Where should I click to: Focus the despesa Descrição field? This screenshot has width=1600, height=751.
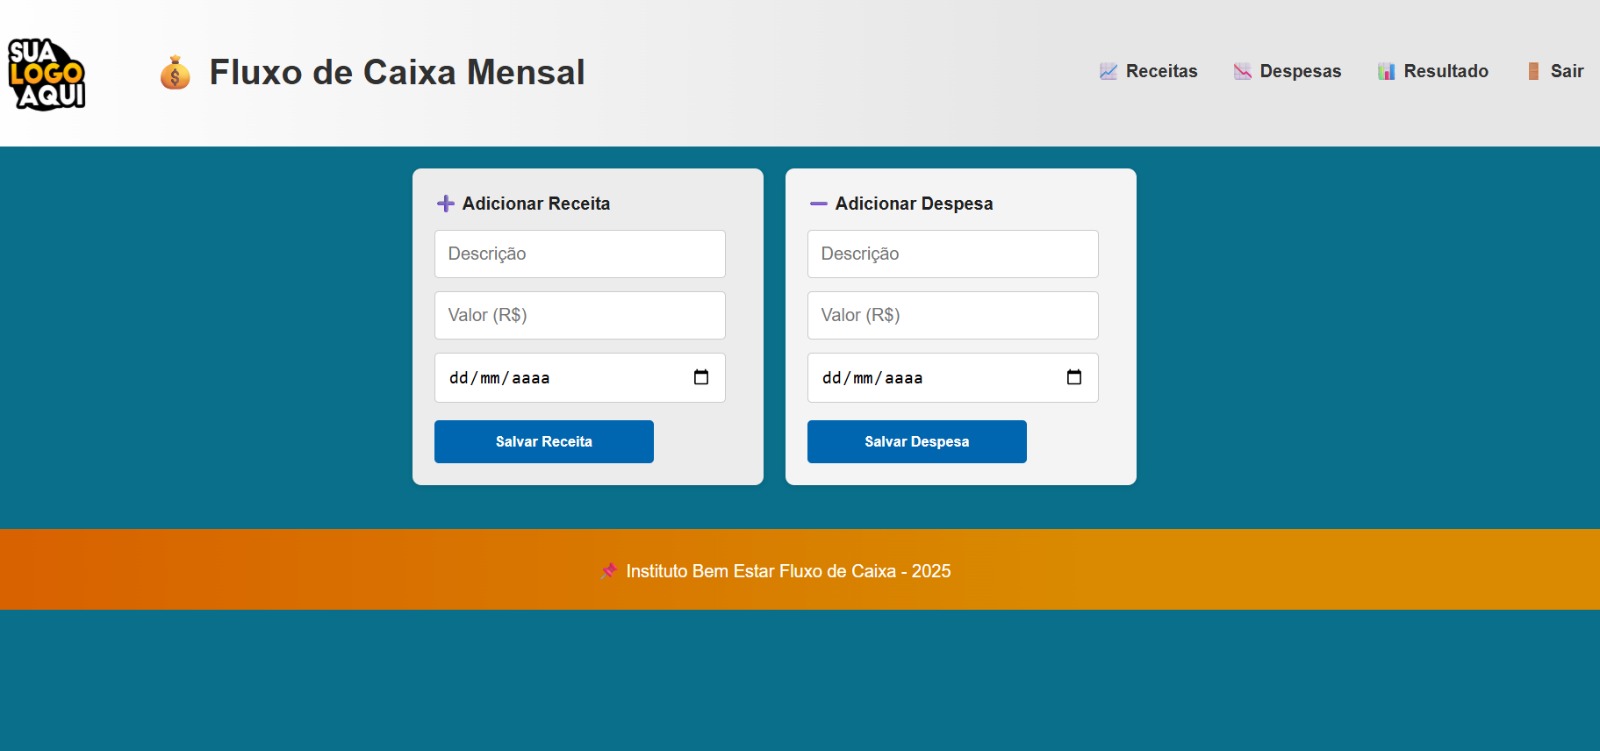pyautogui.click(x=952, y=254)
